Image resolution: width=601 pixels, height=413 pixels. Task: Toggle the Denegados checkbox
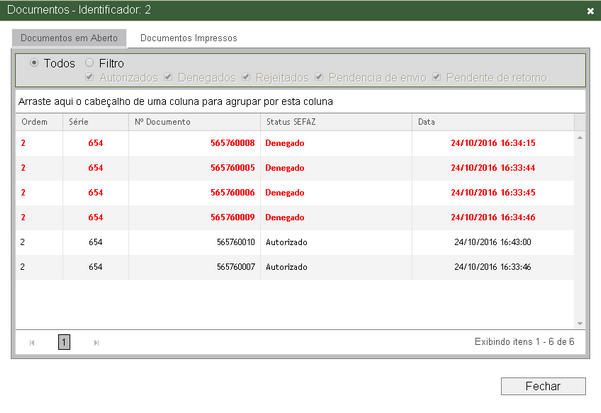[x=168, y=77]
